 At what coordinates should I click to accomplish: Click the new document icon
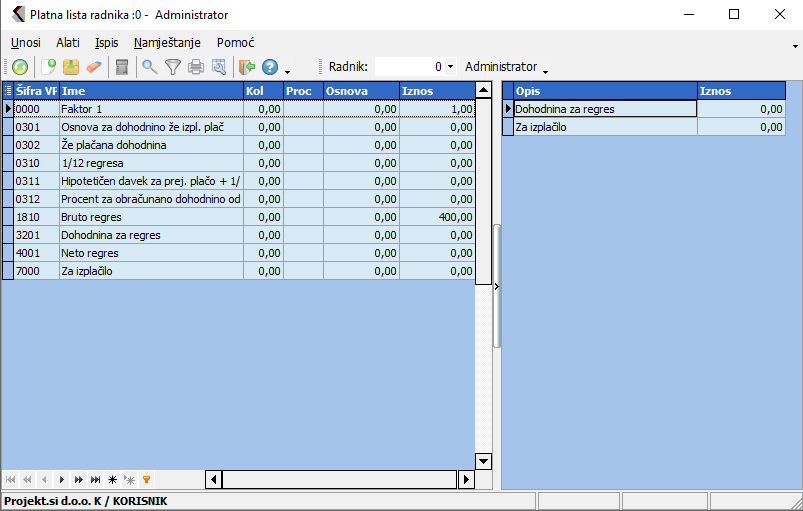click(x=49, y=67)
